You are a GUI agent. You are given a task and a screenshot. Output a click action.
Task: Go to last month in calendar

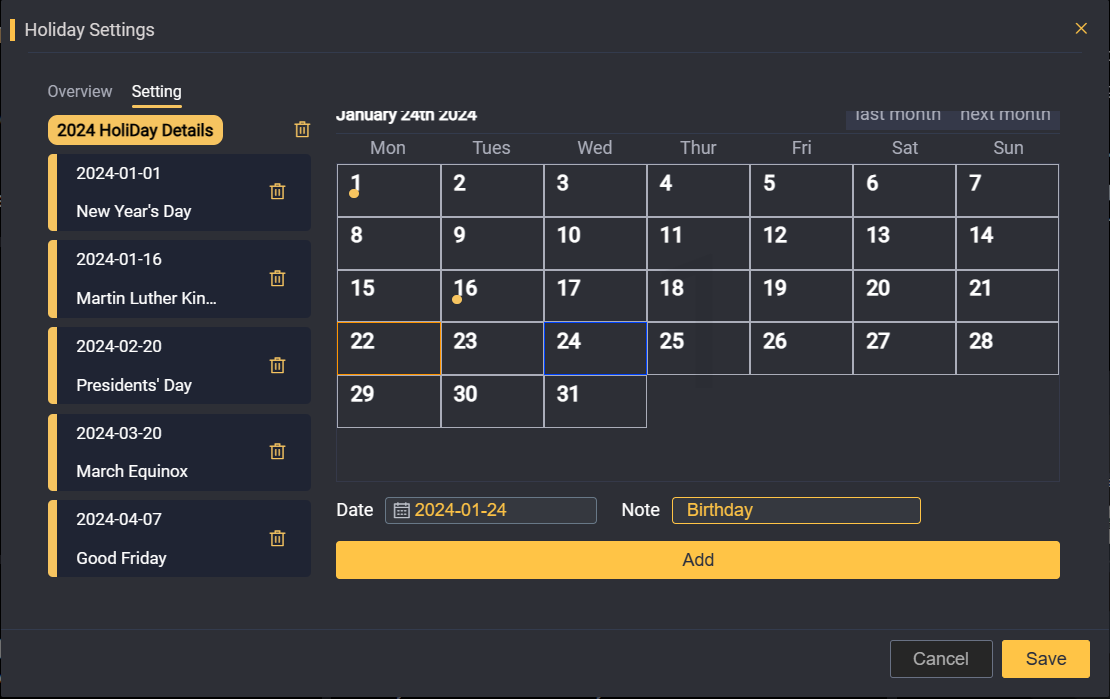[898, 117]
